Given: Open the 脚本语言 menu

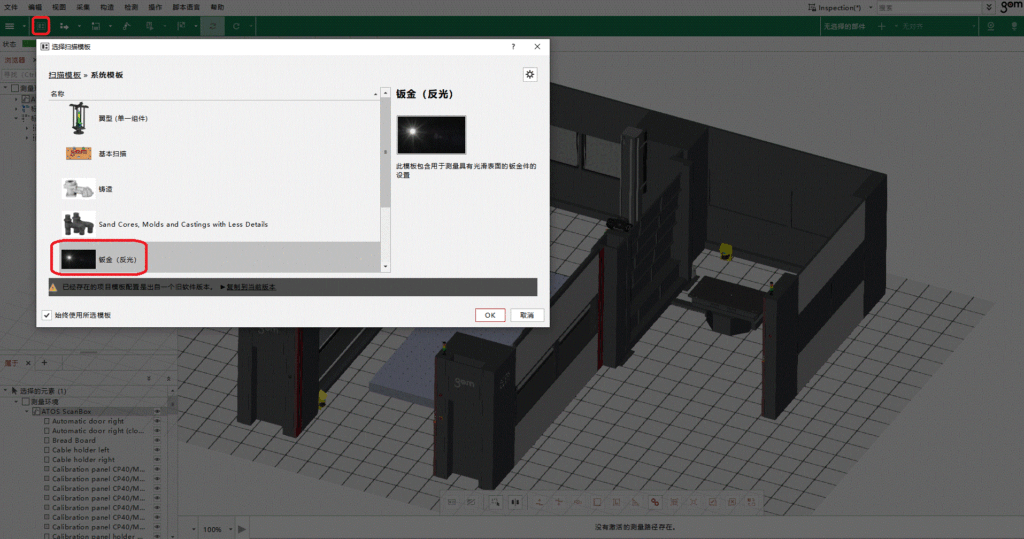Looking at the screenshot, I should tap(186, 7).
